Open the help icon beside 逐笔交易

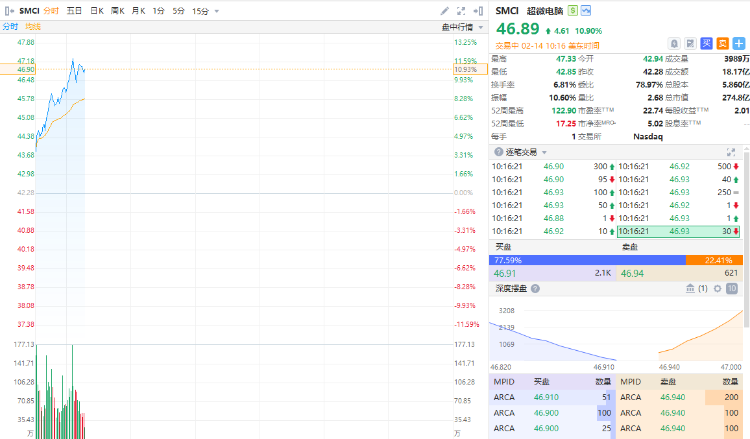(x=498, y=152)
